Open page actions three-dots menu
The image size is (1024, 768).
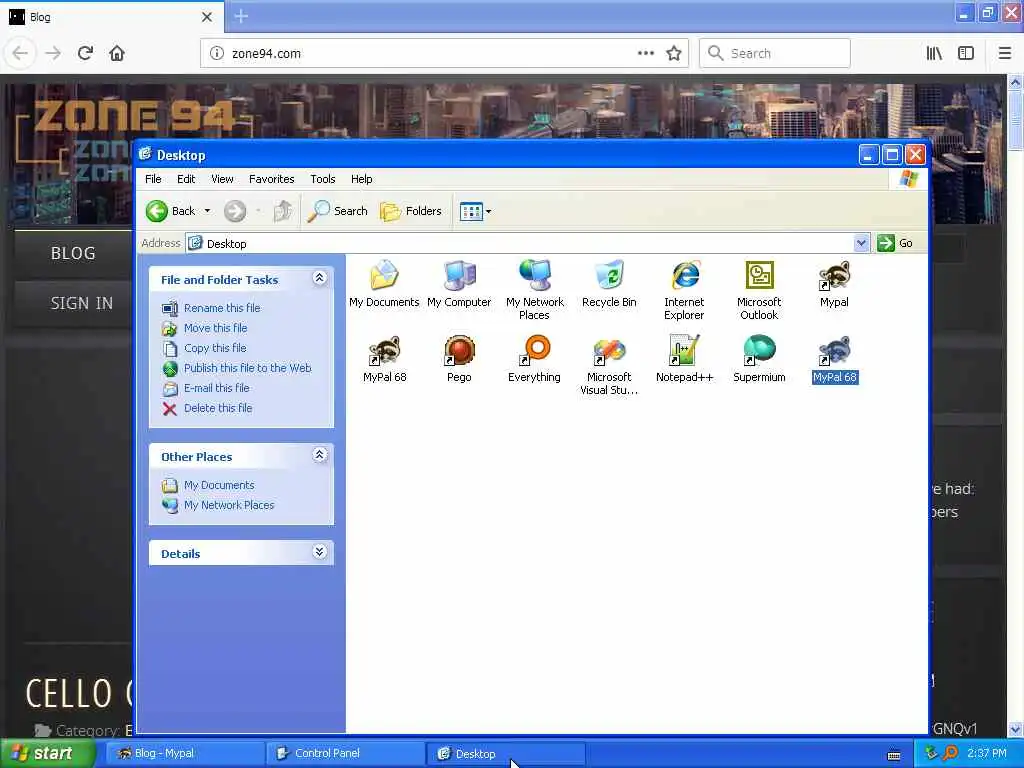[646, 53]
